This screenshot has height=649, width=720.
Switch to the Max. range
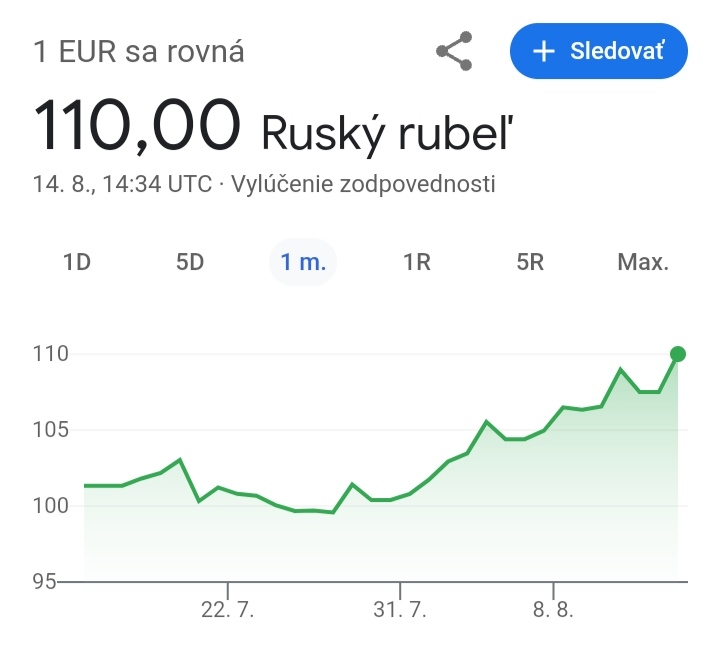coord(643,262)
